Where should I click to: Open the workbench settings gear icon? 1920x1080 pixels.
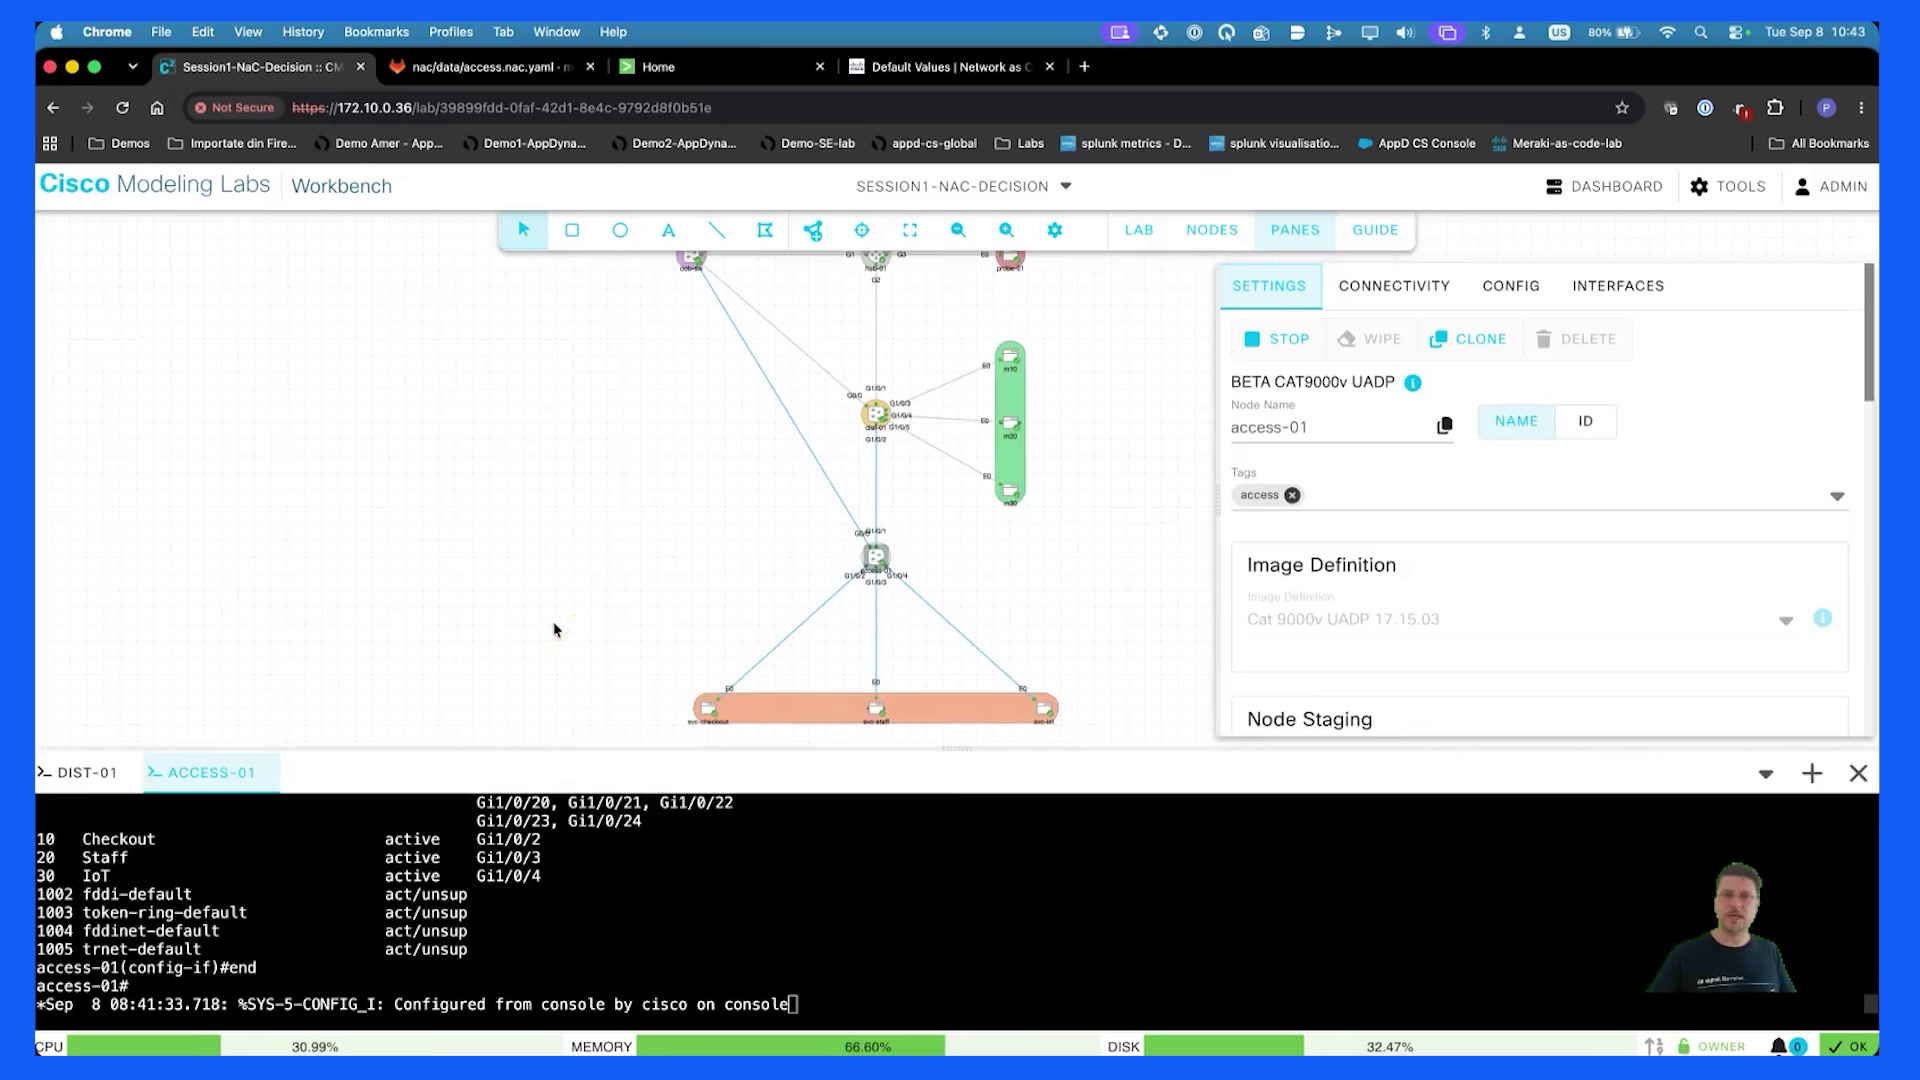[1054, 230]
